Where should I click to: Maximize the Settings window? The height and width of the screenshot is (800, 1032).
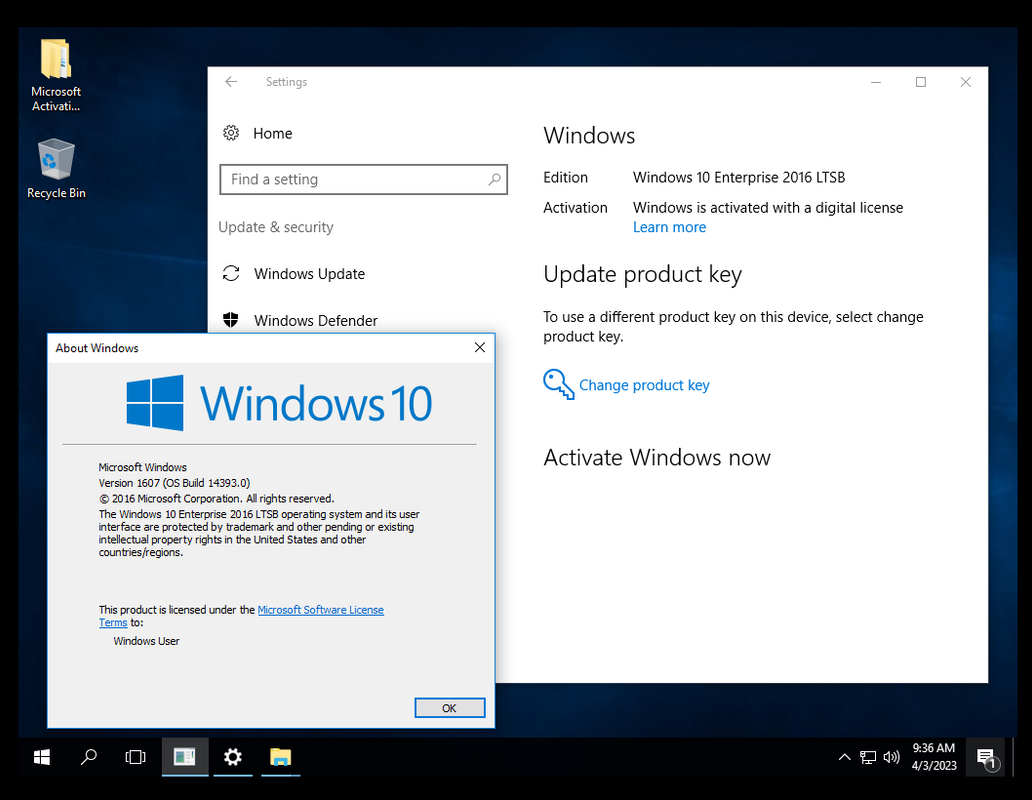click(921, 82)
